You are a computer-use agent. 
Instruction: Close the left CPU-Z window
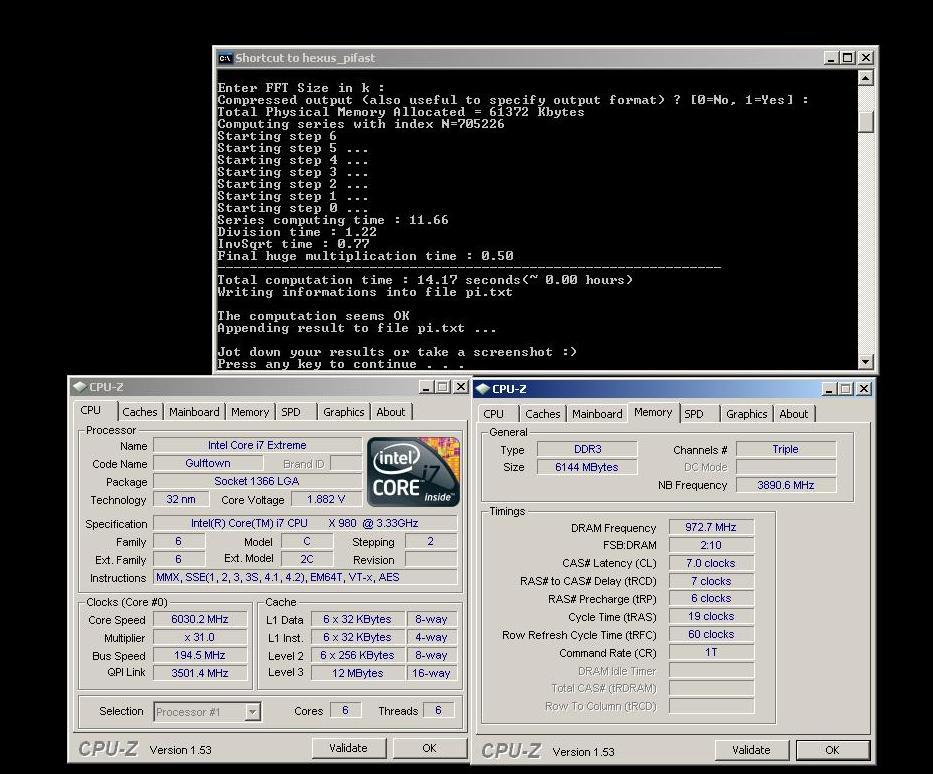pyautogui.click(x=461, y=387)
